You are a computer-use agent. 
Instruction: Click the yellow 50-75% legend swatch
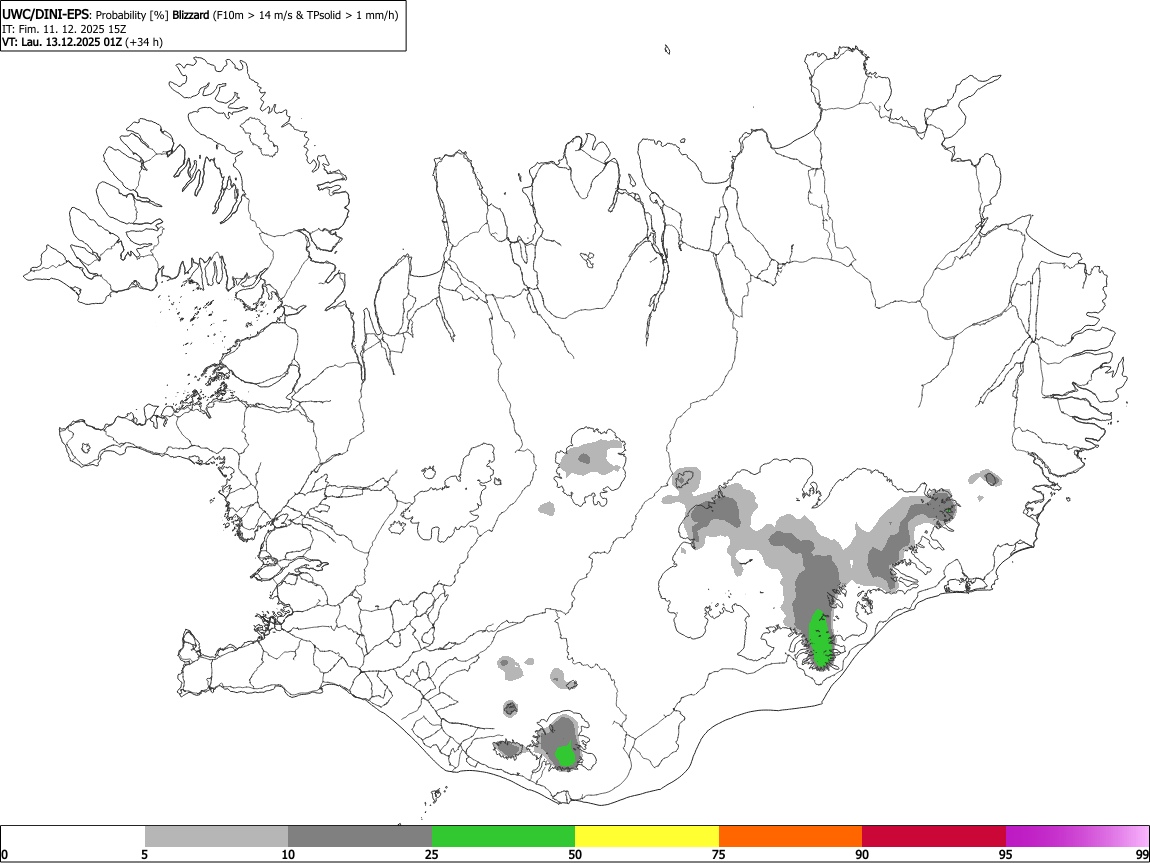pyautogui.click(x=647, y=837)
